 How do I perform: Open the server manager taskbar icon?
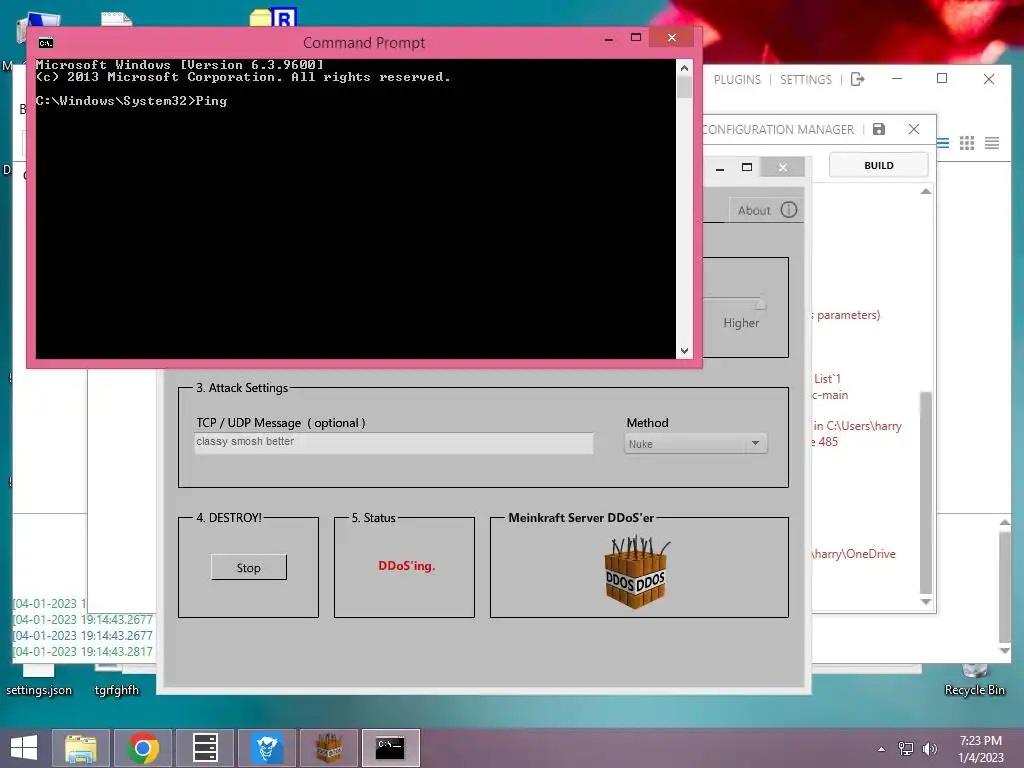pos(205,748)
